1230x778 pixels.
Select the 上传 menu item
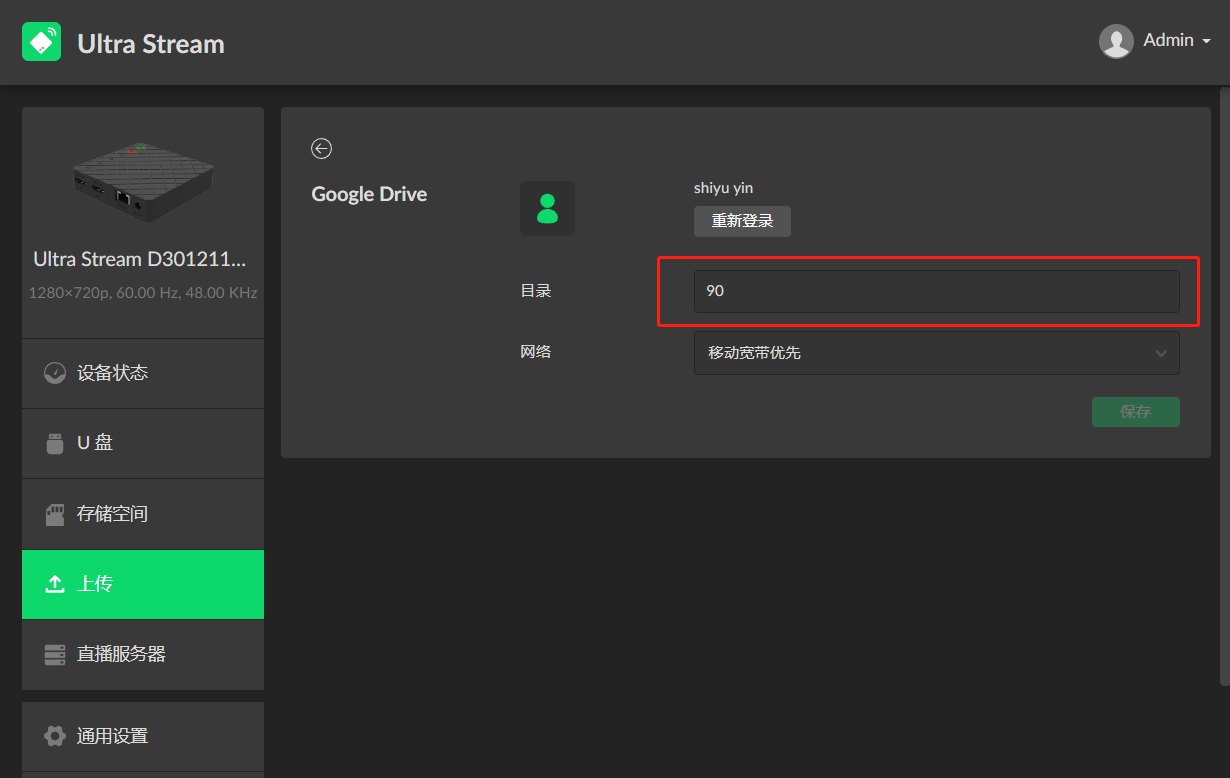tap(143, 584)
